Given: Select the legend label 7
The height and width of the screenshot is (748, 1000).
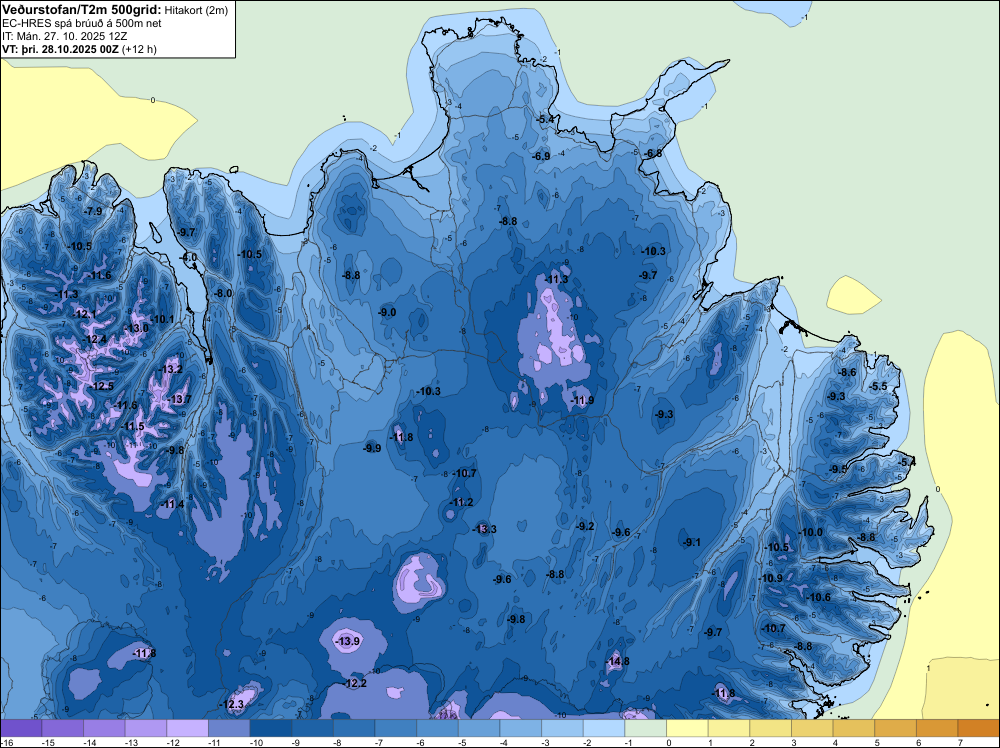Looking at the screenshot, I should point(960,743).
